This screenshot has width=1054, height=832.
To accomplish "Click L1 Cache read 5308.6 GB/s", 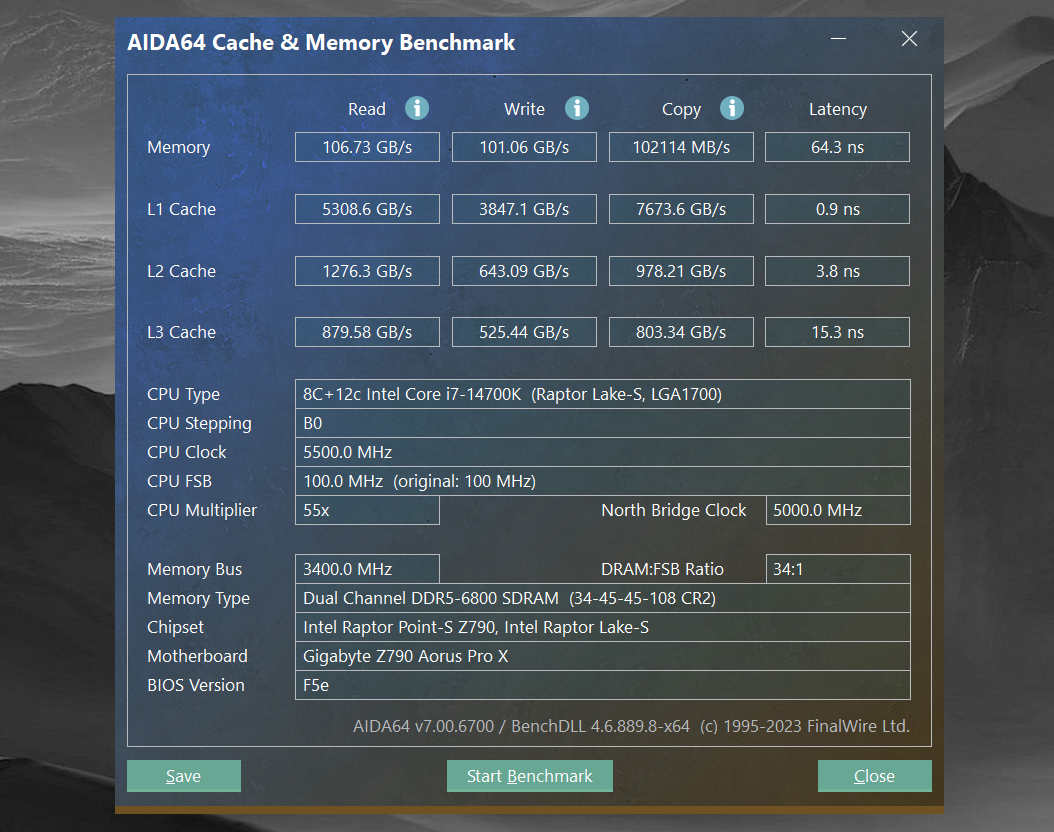I will tap(367, 209).
